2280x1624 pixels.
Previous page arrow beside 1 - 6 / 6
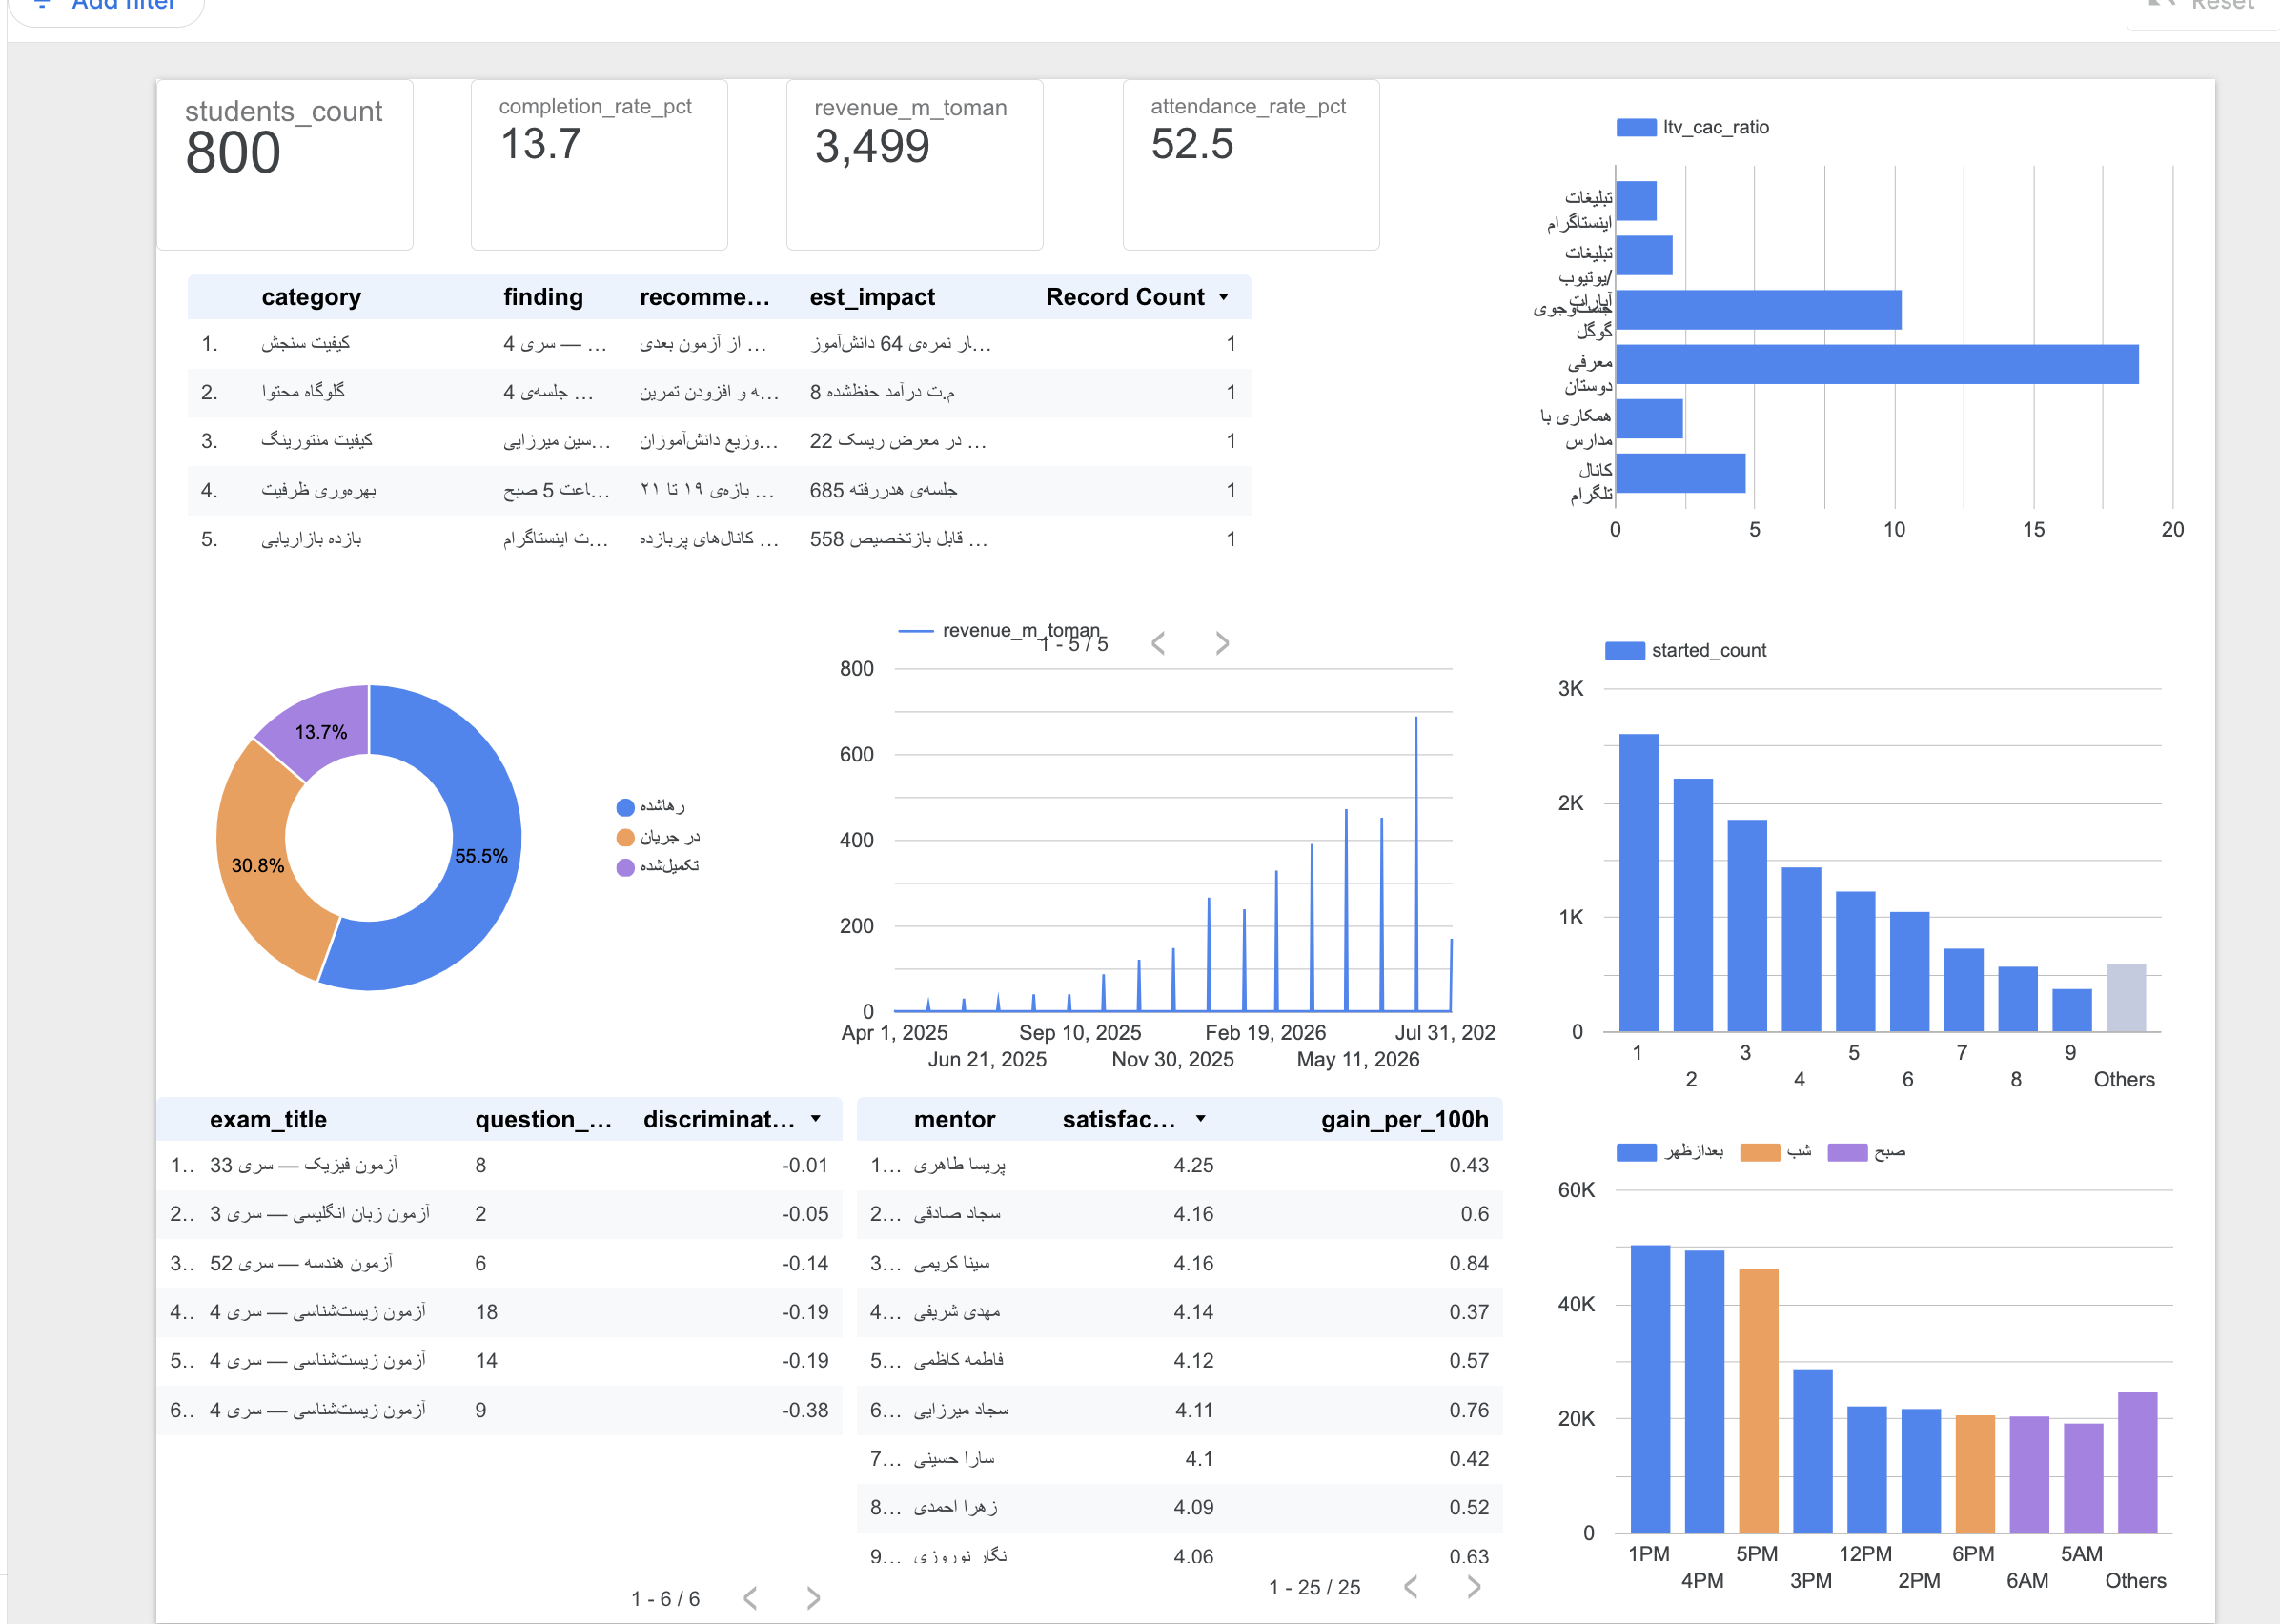[750, 1598]
